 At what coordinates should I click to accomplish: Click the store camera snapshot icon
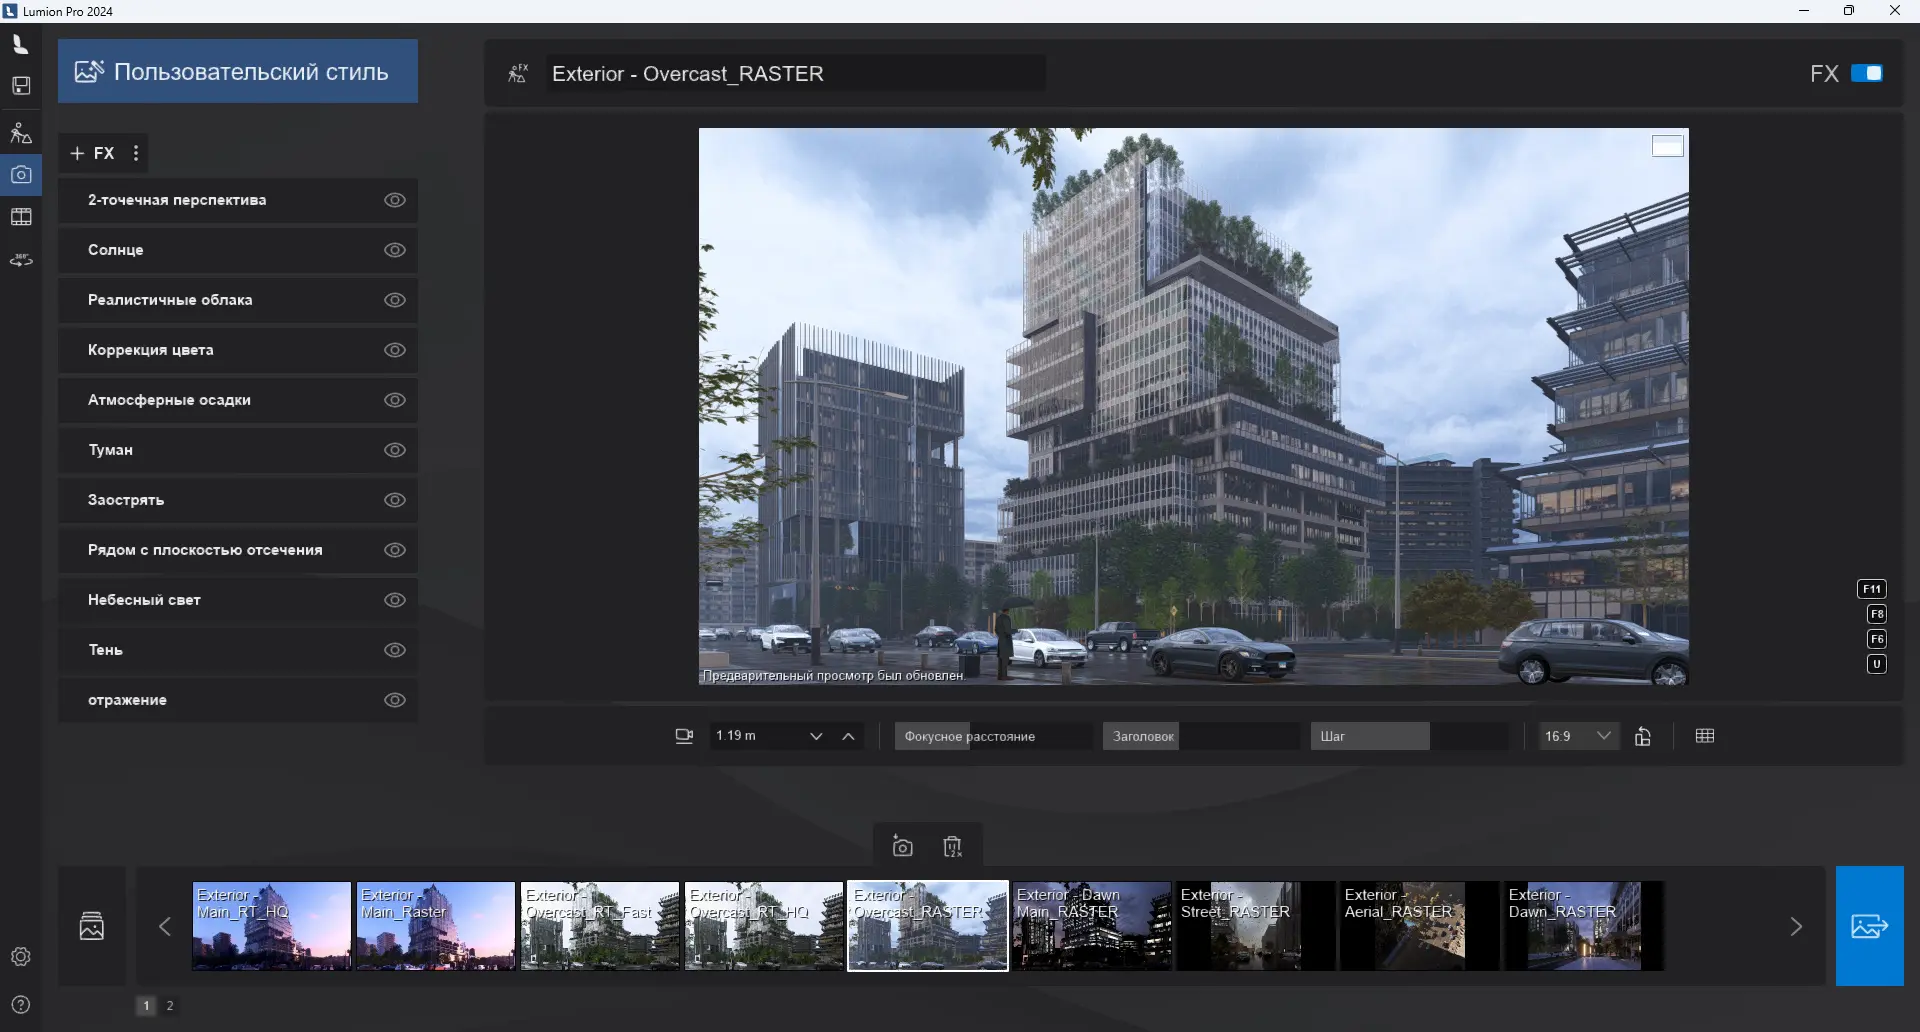point(902,847)
